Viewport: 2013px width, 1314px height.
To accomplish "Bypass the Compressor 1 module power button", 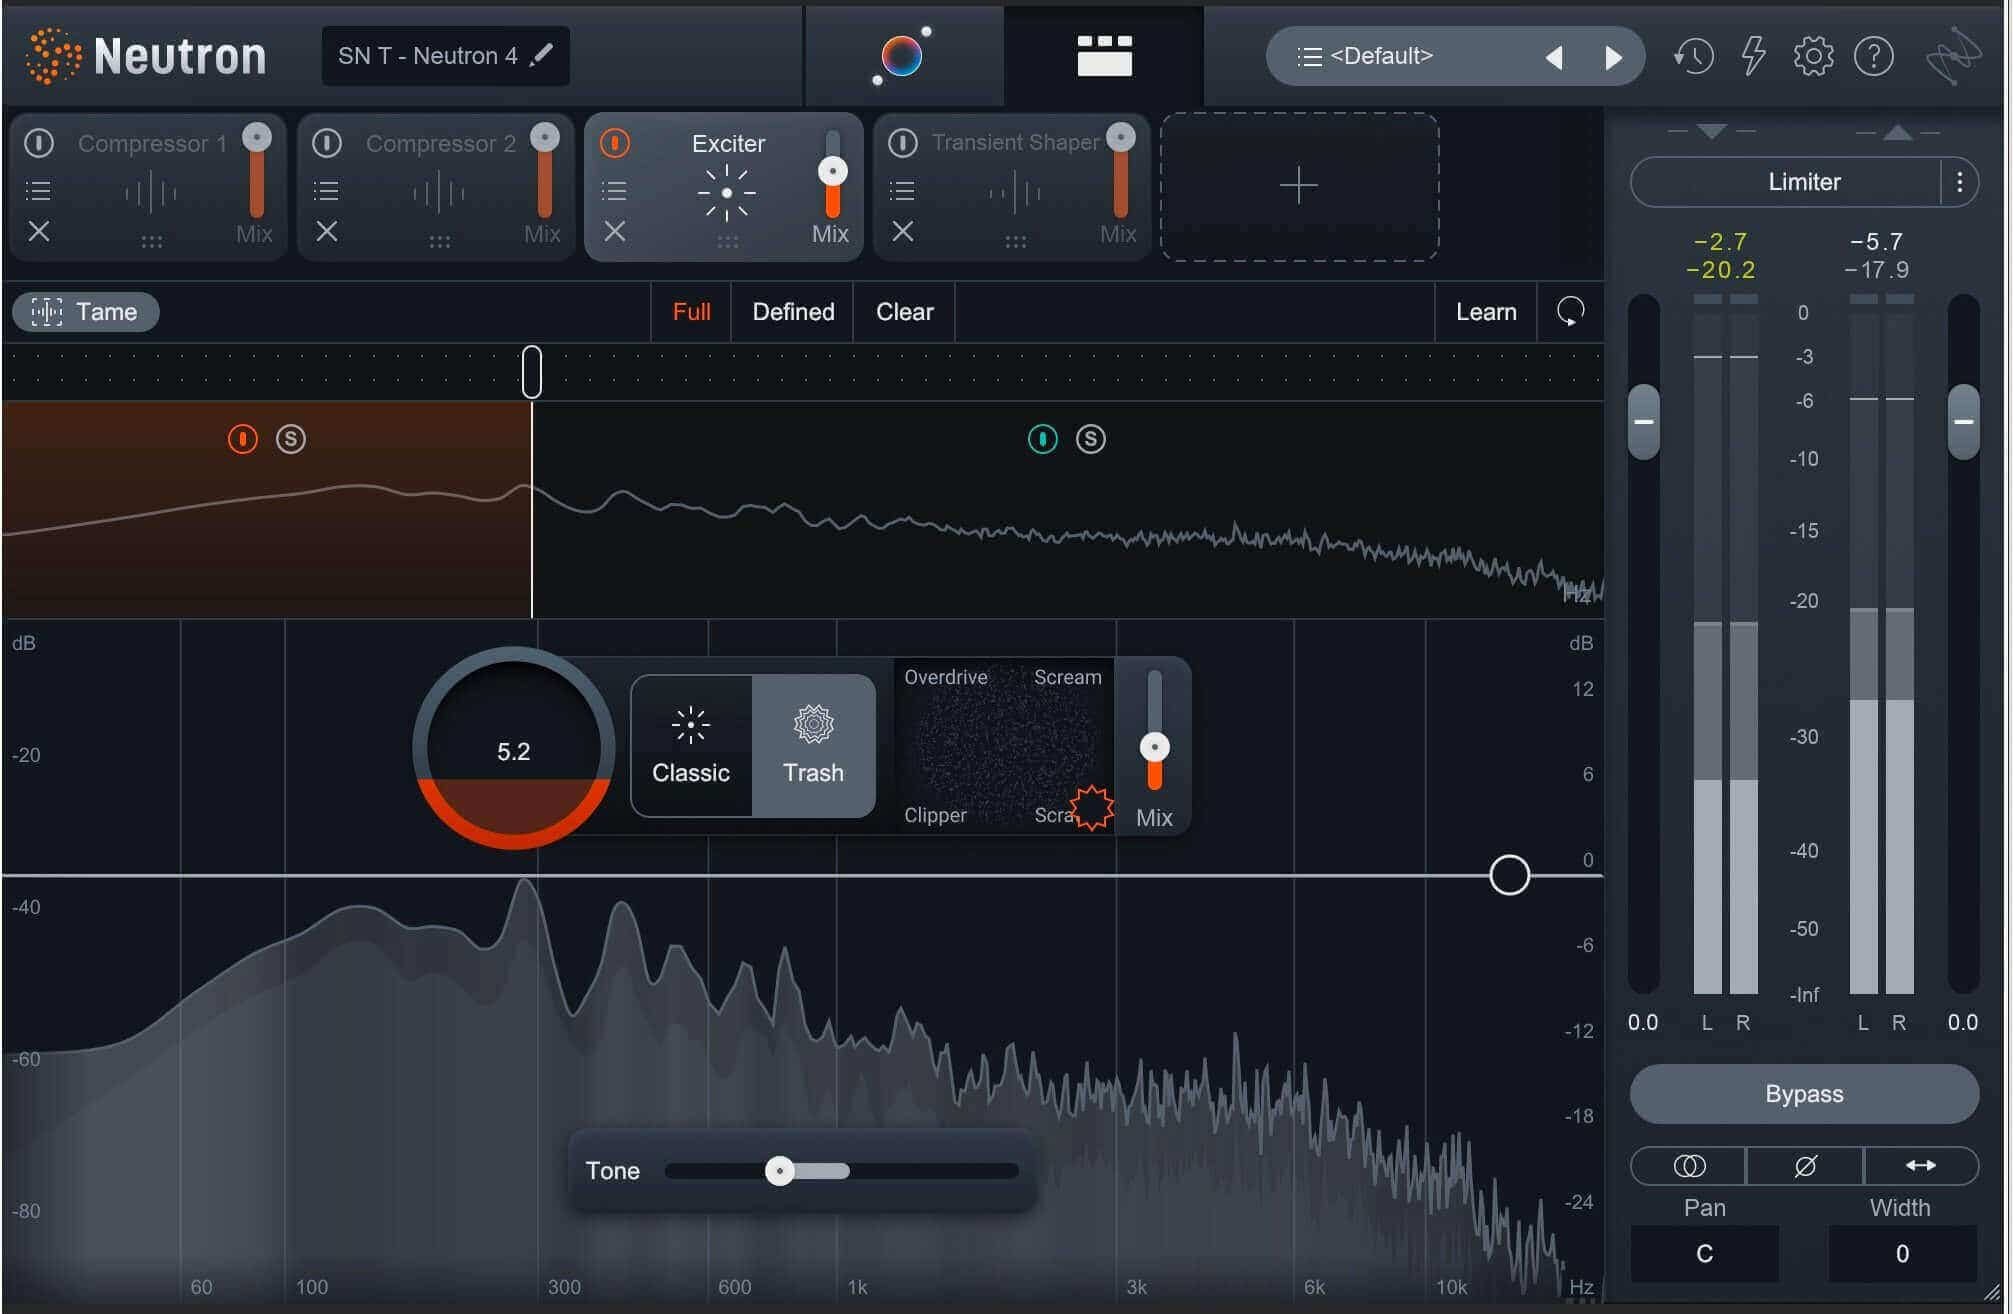I will pyautogui.click(x=39, y=143).
